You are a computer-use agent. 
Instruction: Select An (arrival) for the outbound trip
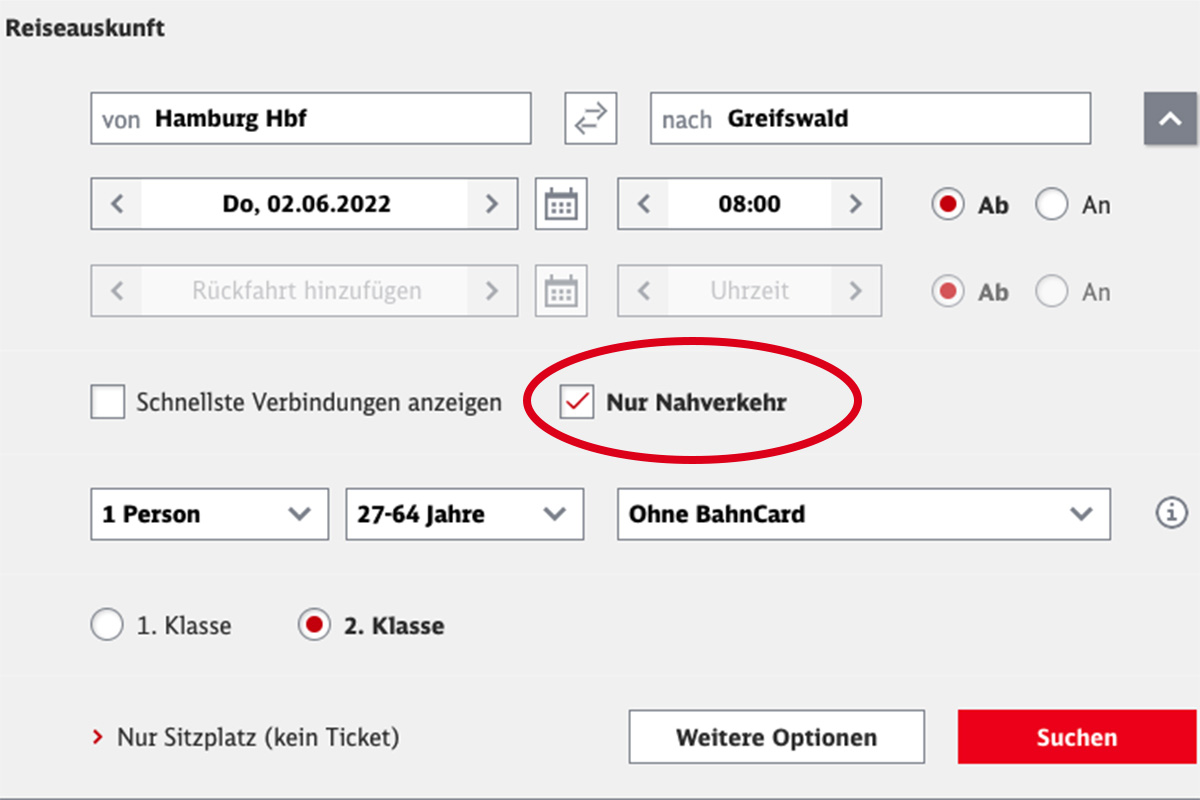tap(1051, 205)
